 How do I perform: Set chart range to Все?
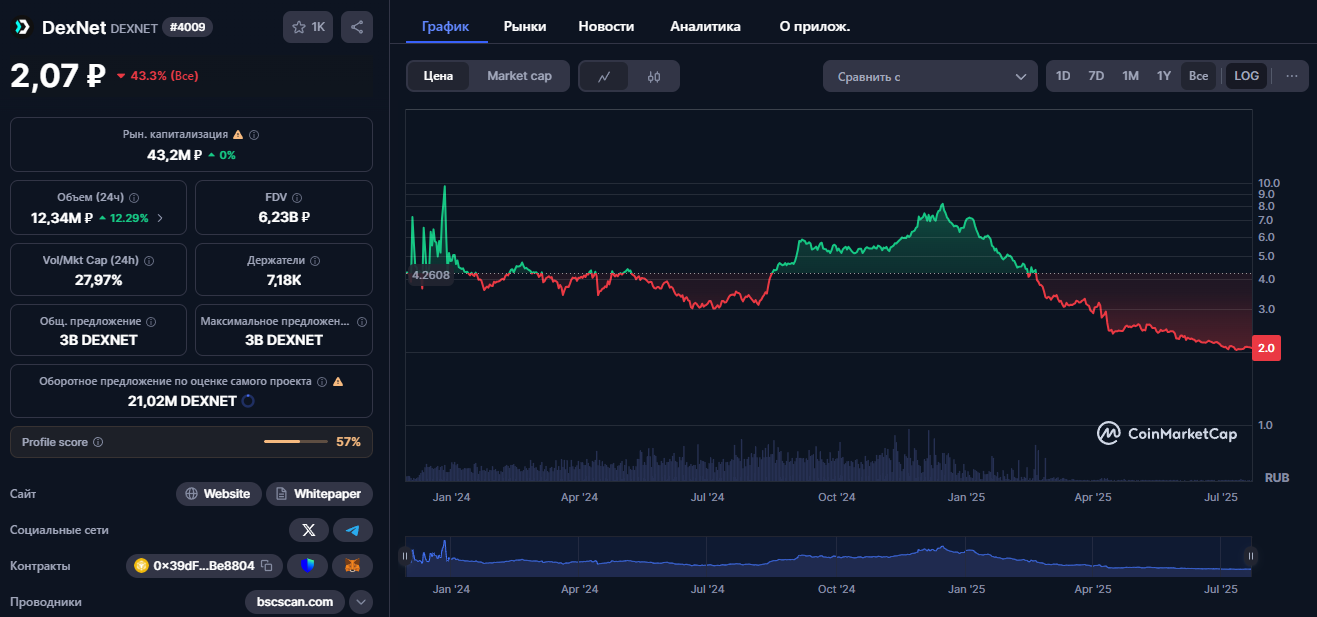[1198, 76]
